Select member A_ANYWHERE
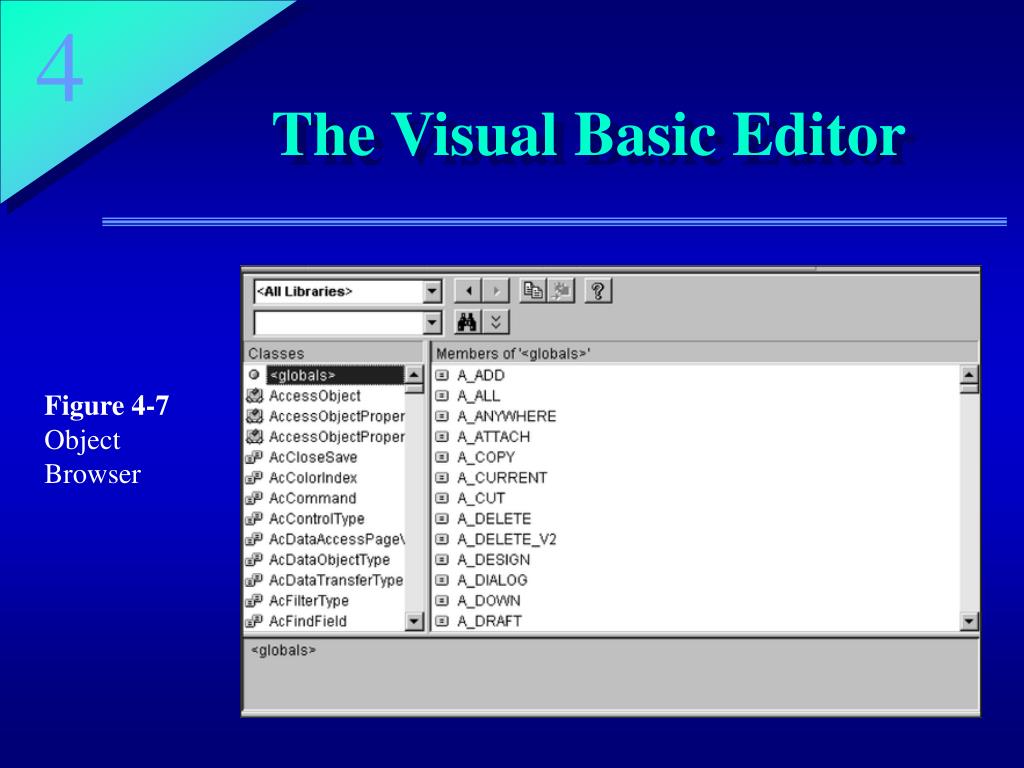Screen dimensions: 1024x768 506,416
